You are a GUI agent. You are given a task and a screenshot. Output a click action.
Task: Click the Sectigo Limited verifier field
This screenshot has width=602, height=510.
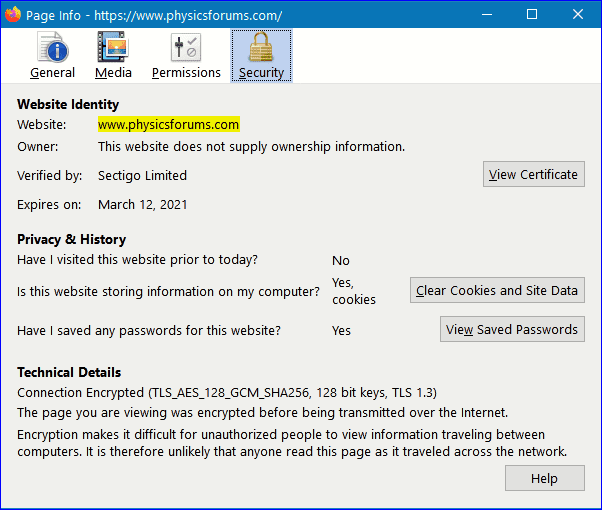pos(142,175)
